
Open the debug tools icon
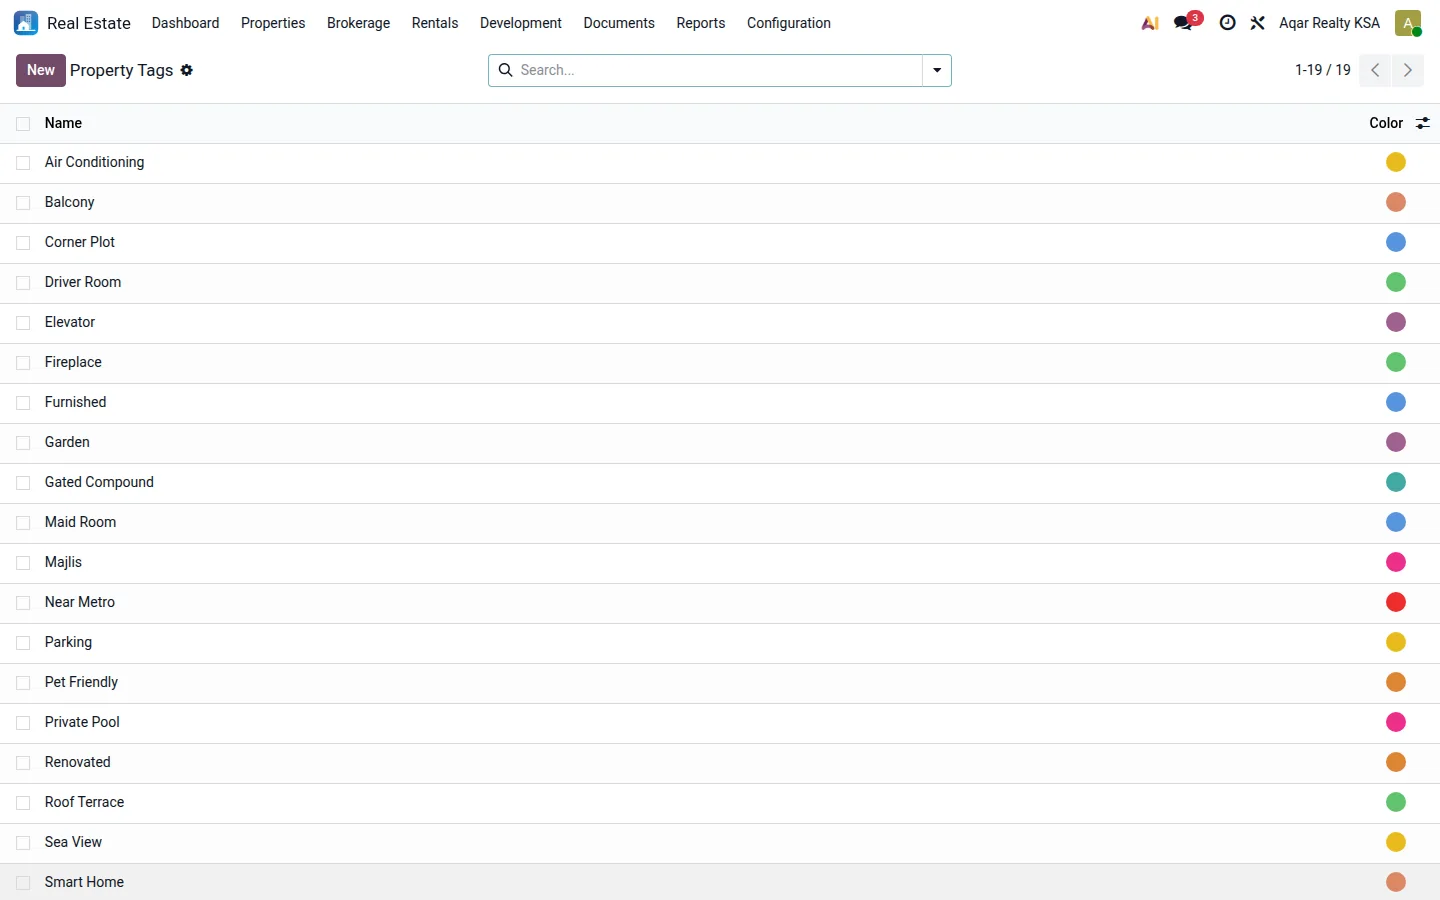coord(1258,23)
